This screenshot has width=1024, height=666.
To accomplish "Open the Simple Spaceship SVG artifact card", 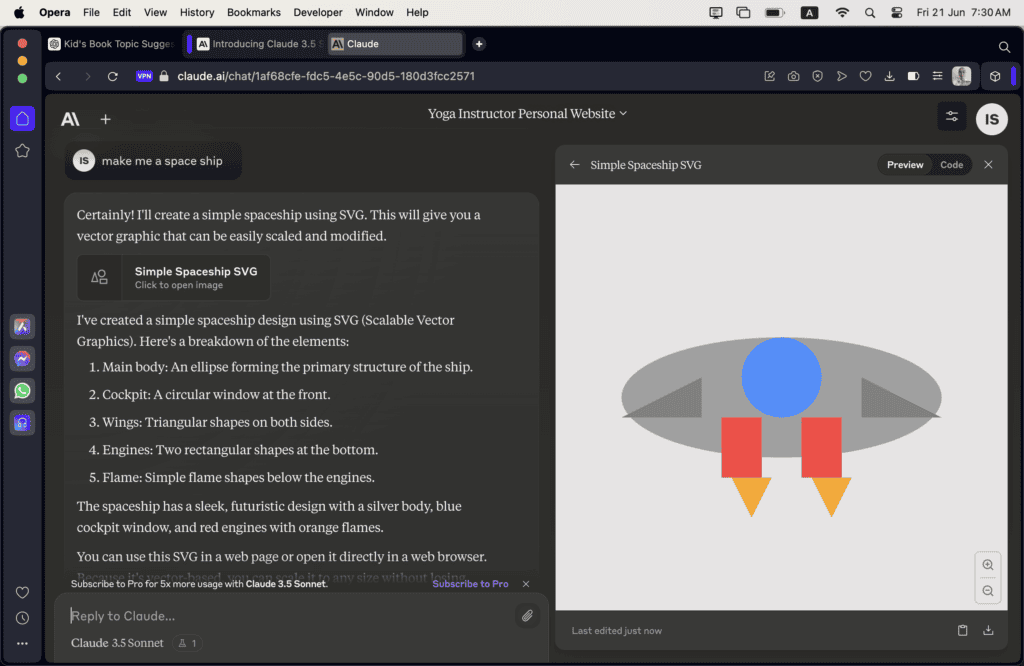I will (174, 278).
